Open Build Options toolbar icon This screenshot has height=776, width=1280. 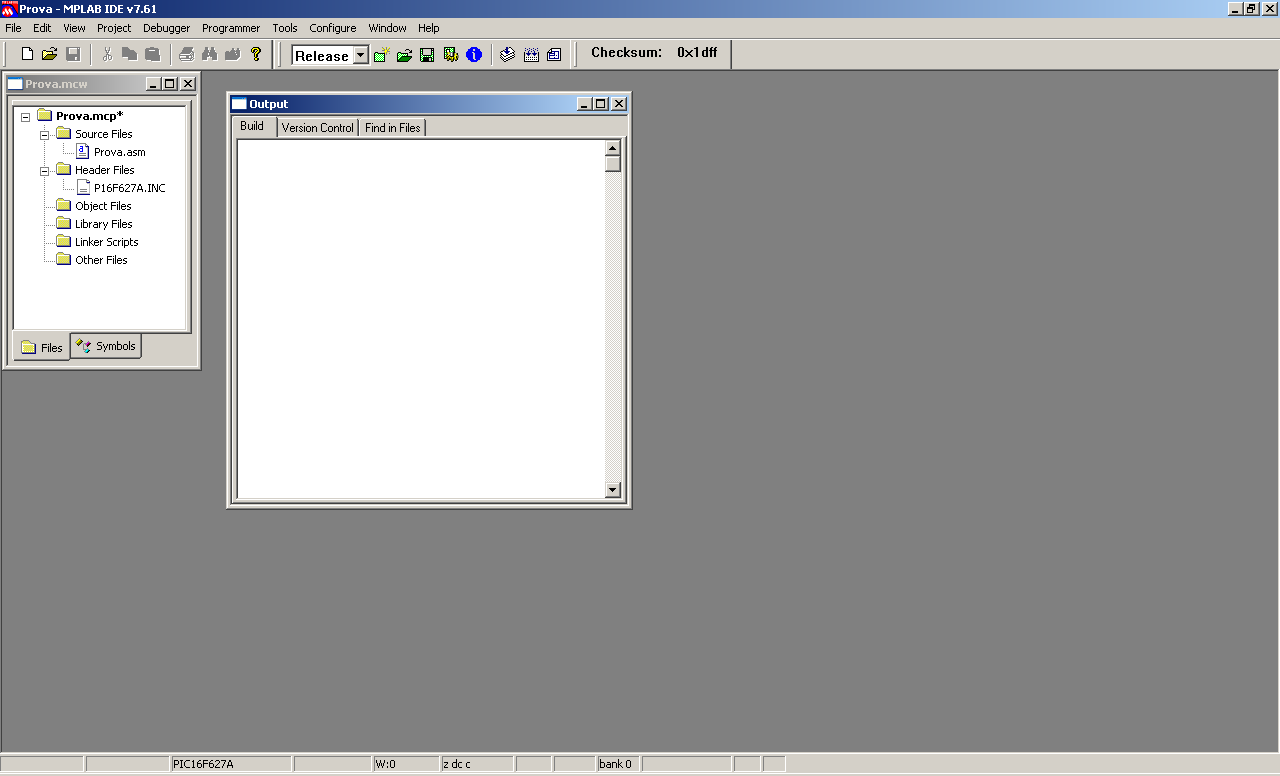point(450,55)
